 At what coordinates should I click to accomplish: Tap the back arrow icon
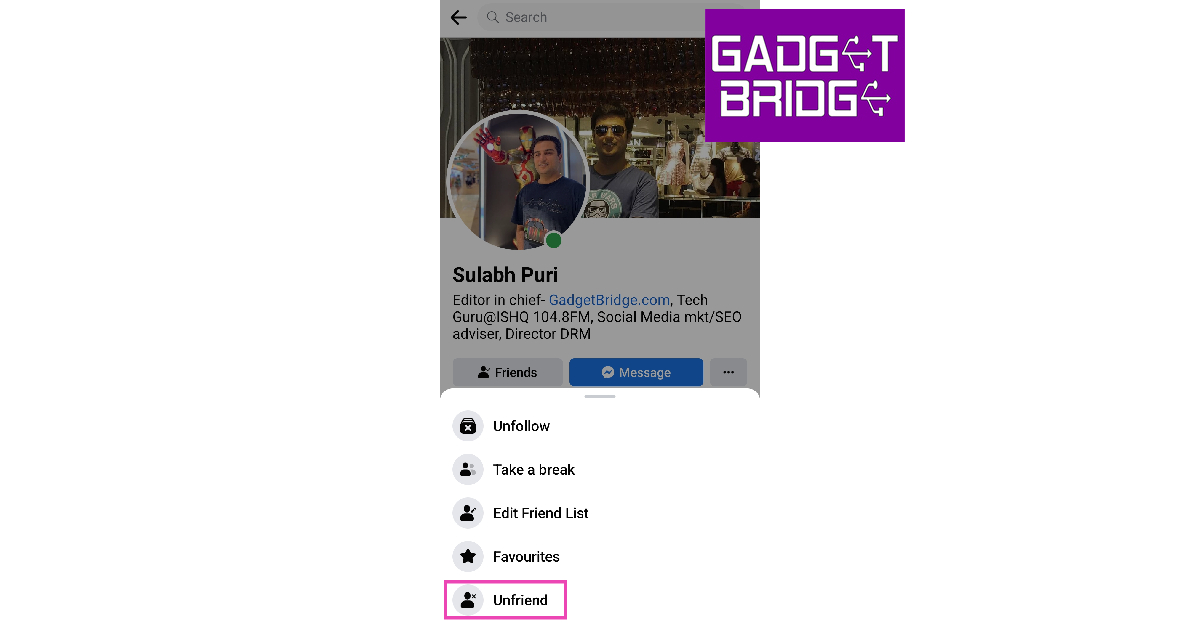(x=458, y=17)
